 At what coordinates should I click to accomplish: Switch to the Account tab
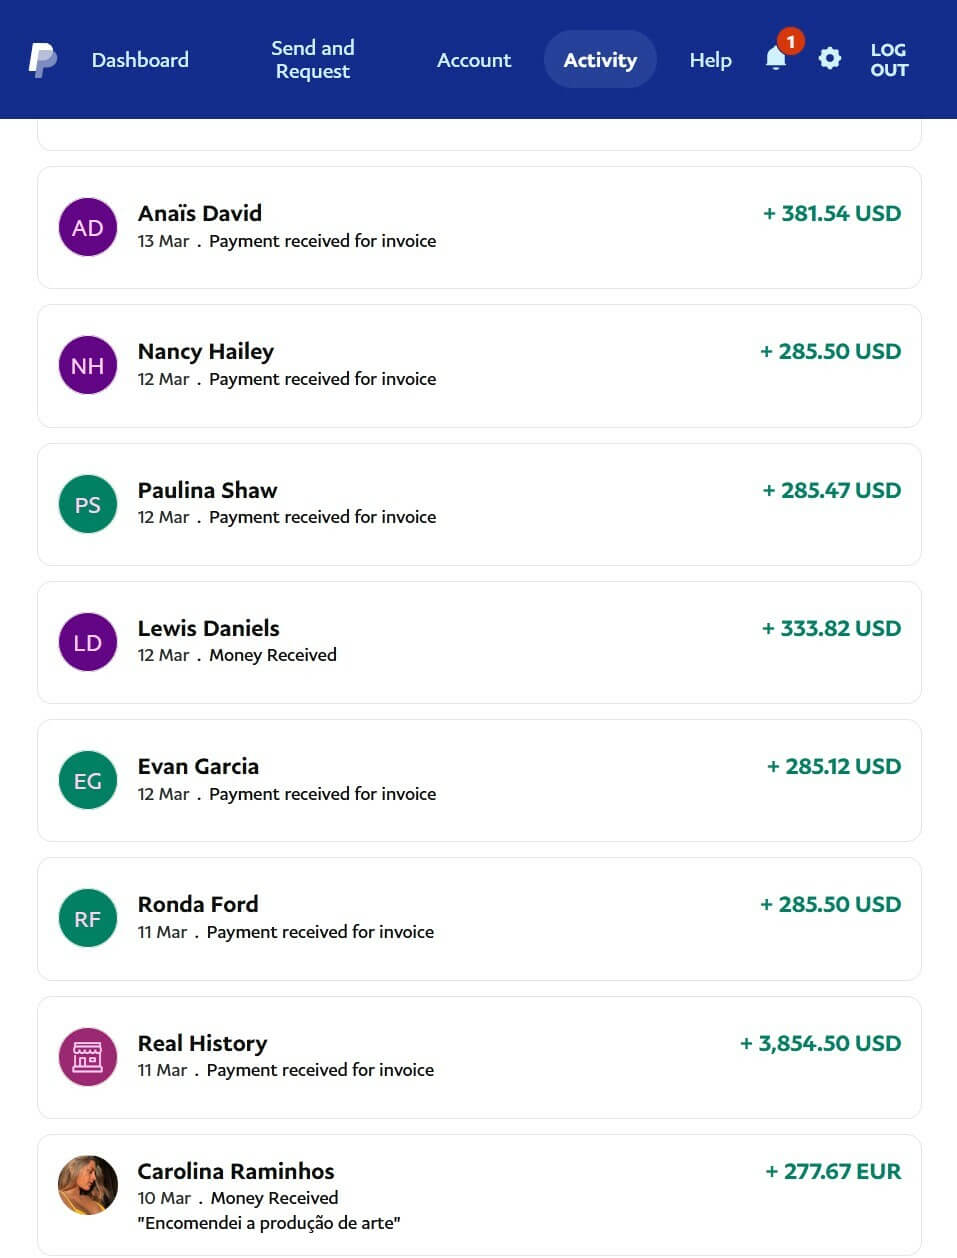[x=474, y=60]
